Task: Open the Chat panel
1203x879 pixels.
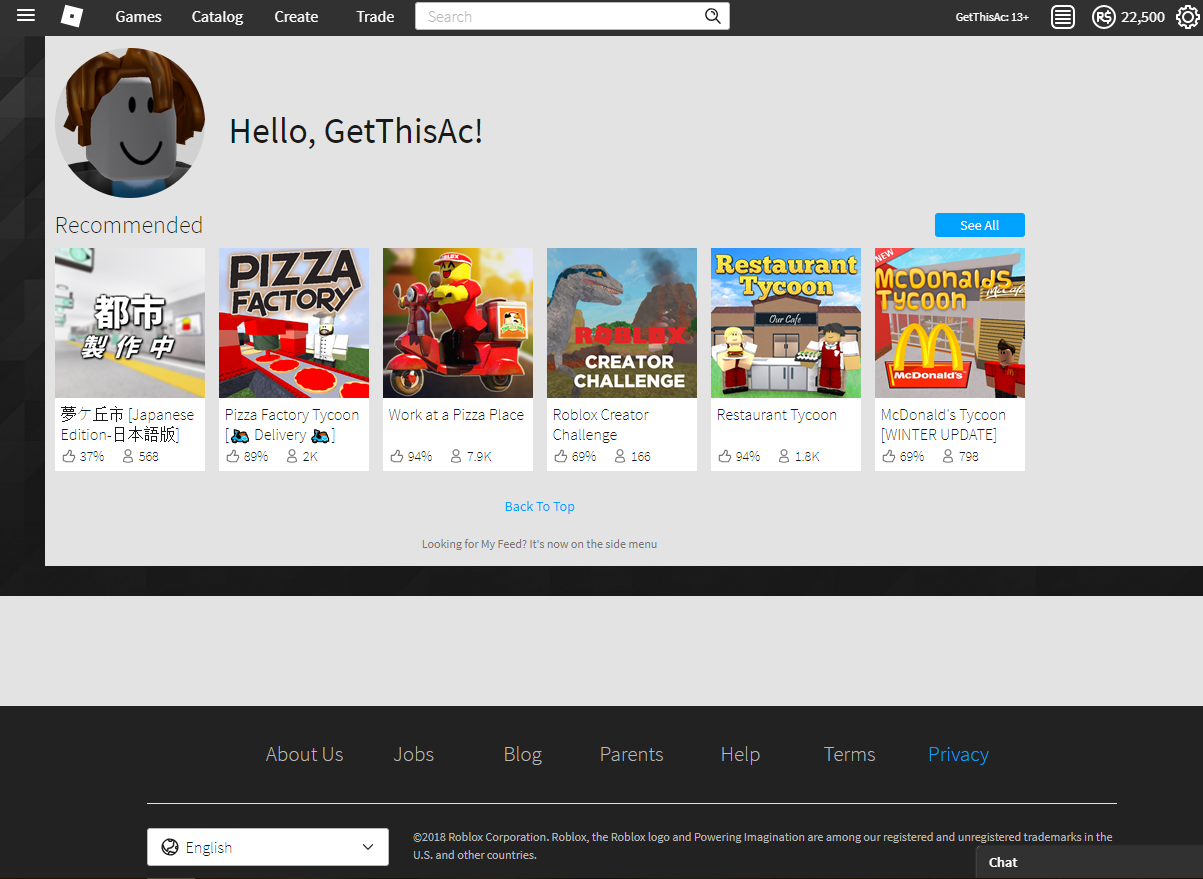Action: [1089, 862]
